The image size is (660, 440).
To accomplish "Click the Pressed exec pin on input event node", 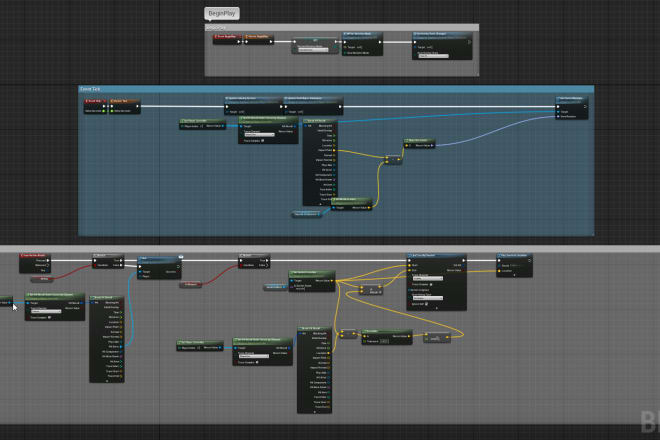I will (48, 260).
